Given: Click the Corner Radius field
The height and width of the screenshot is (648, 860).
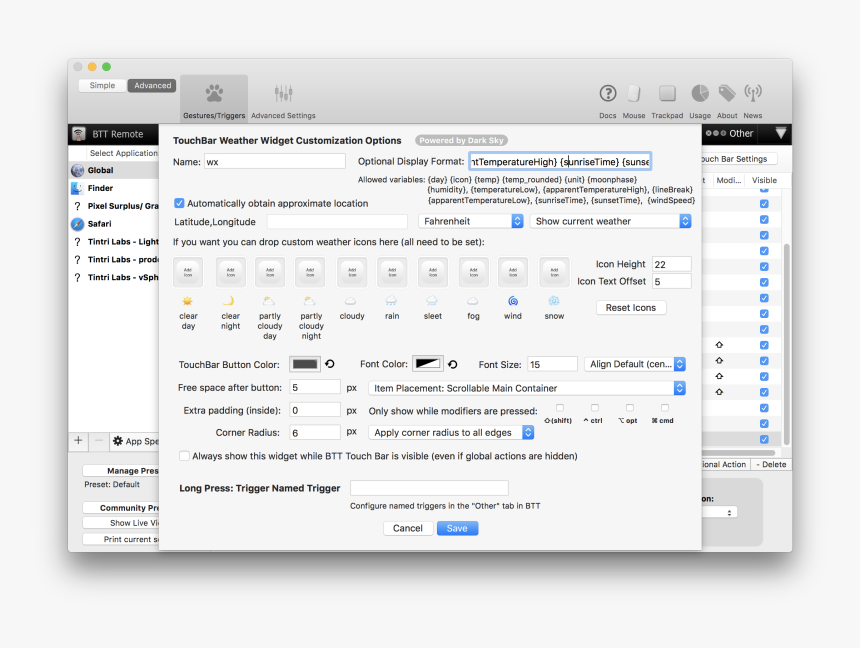Looking at the screenshot, I should [315, 433].
